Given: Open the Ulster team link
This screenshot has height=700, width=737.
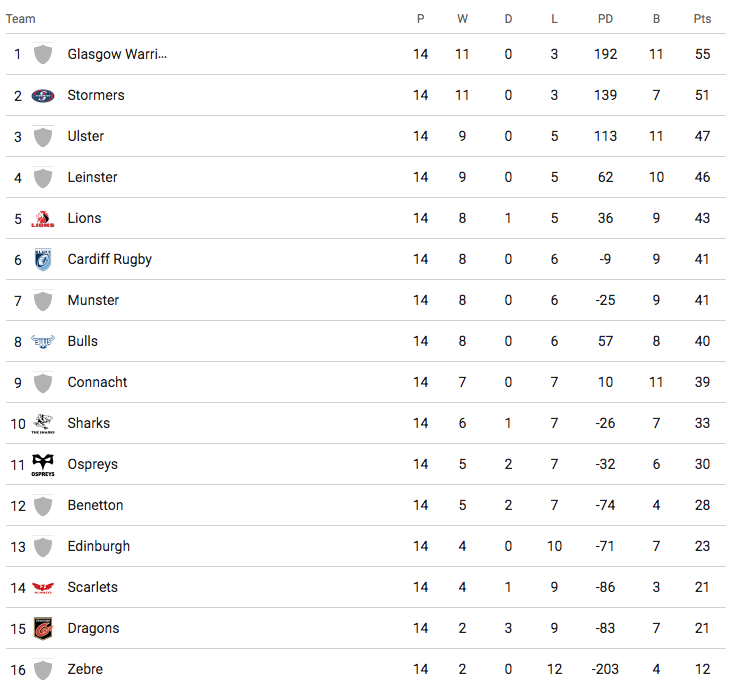Looking at the screenshot, I should (x=86, y=136).
